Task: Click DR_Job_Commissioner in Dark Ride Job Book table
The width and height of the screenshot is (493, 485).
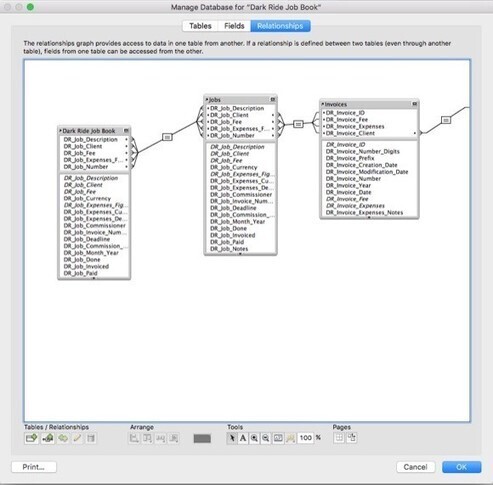Action: tap(94, 226)
